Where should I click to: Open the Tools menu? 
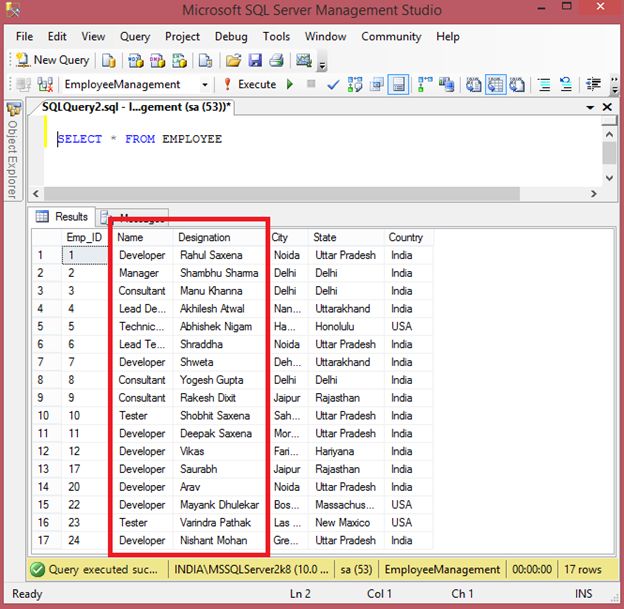coord(276,36)
